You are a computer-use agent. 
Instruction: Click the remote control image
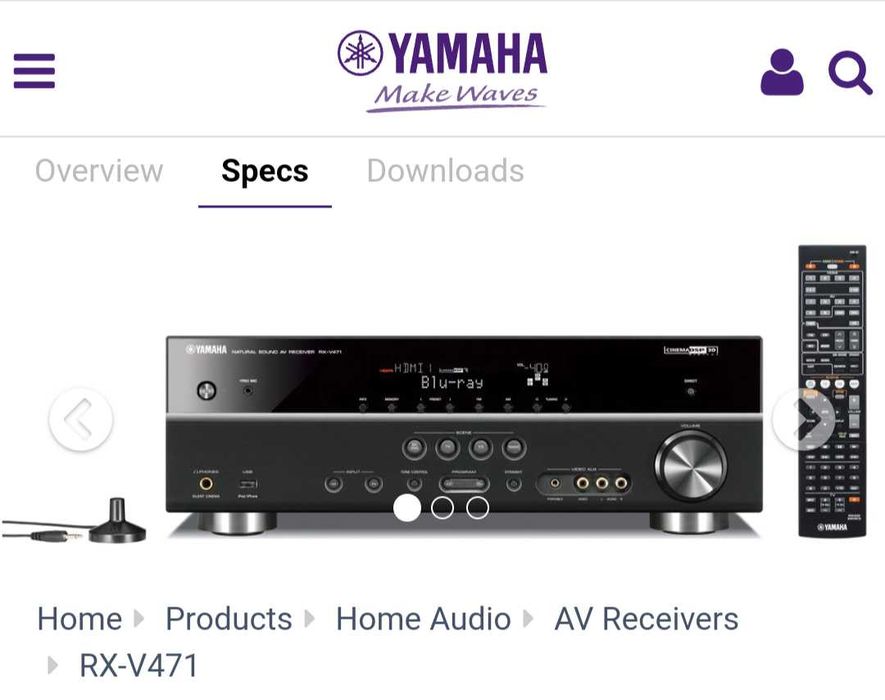point(832,391)
